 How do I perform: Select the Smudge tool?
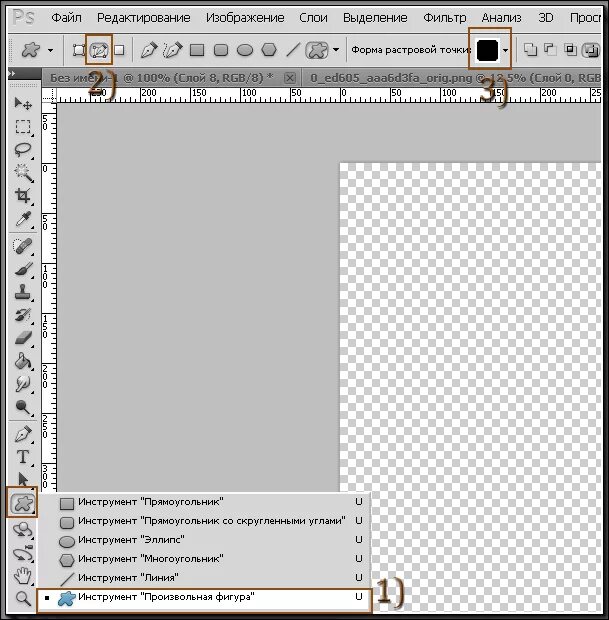click(x=23, y=384)
